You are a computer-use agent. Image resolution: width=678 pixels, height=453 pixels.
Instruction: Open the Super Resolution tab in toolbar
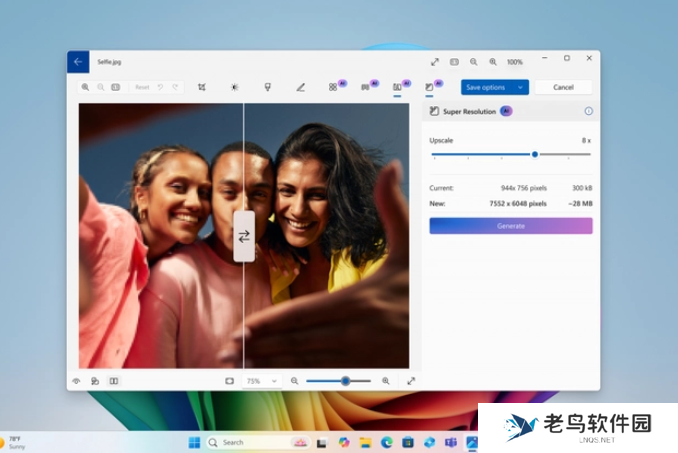(430, 87)
